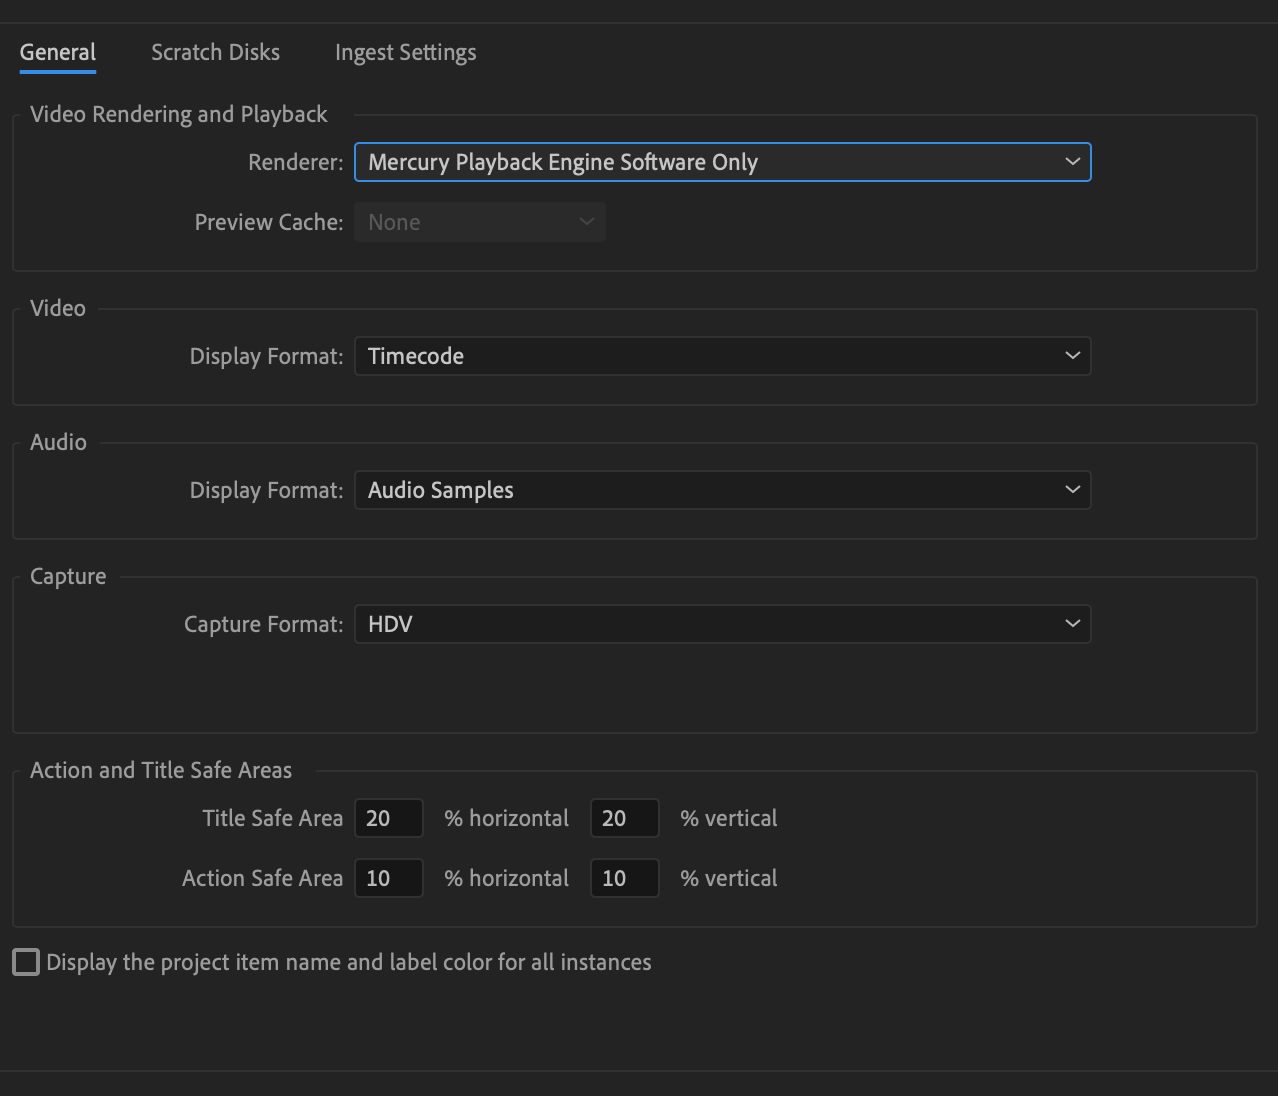Open the Ingest Settings tab
Screen dimensions: 1278x1096
(405, 52)
